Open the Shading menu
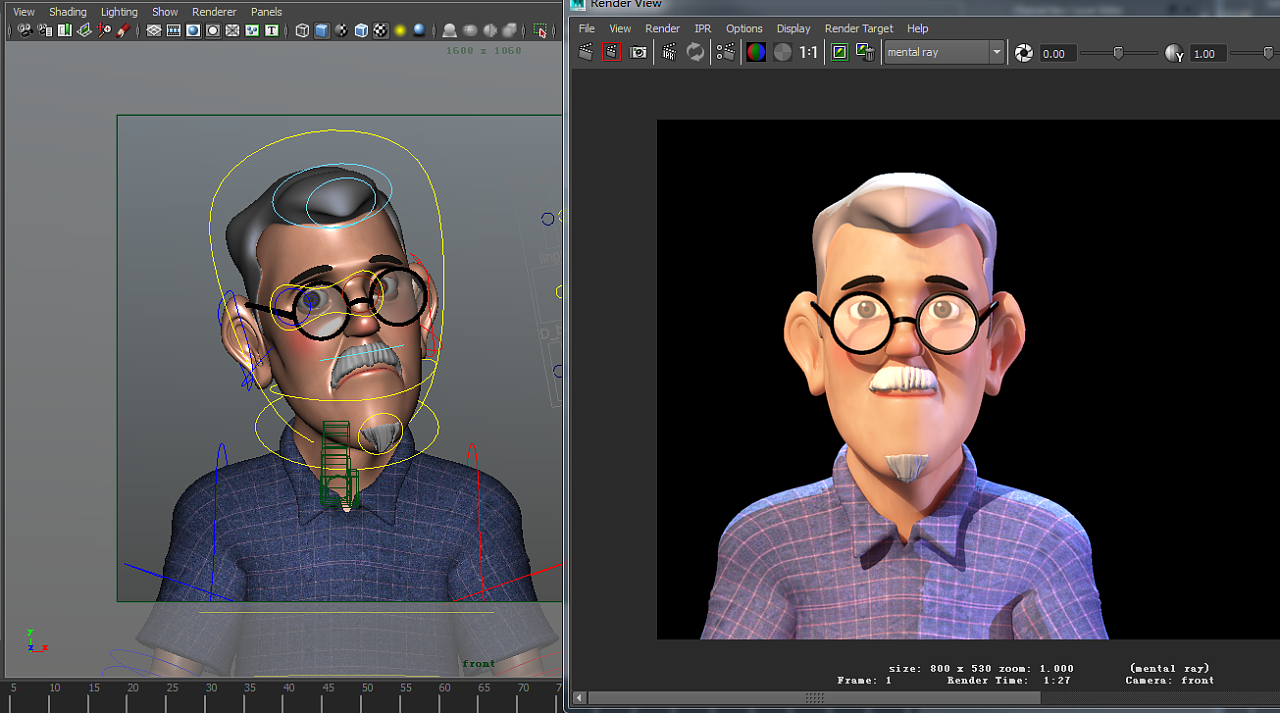Image resolution: width=1280 pixels, height=713 pixels. click(68, 12)
